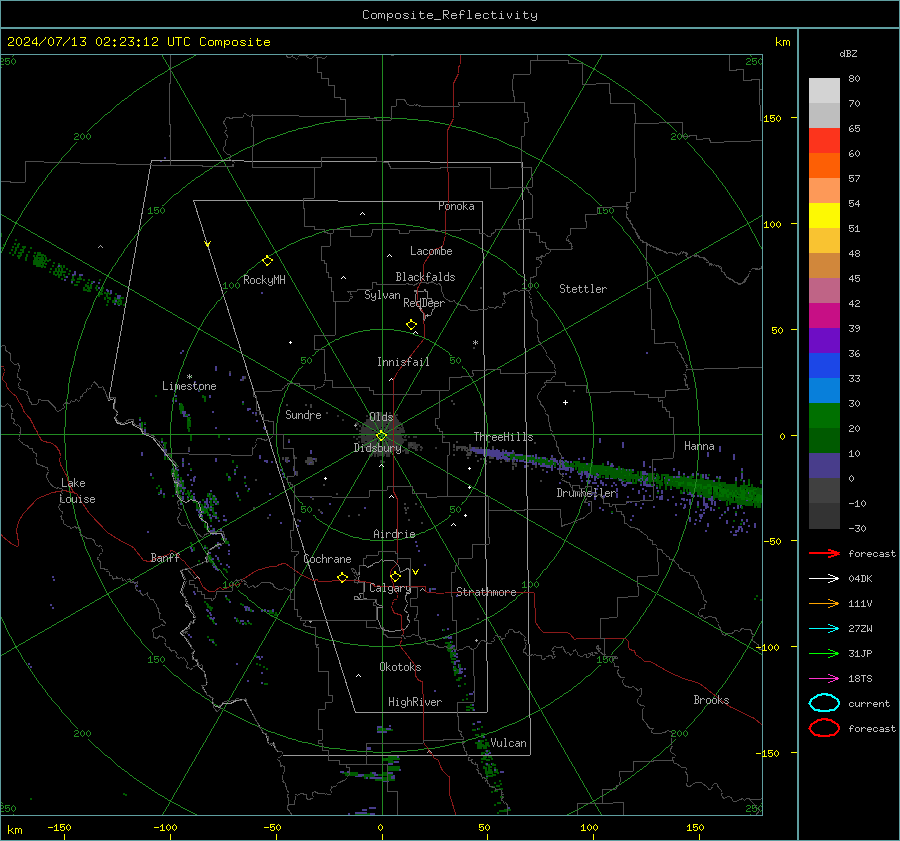The width and height of the screenshot is (900, 841).
Task: Click the Hanna city label
Action: (x=699, y=446)
